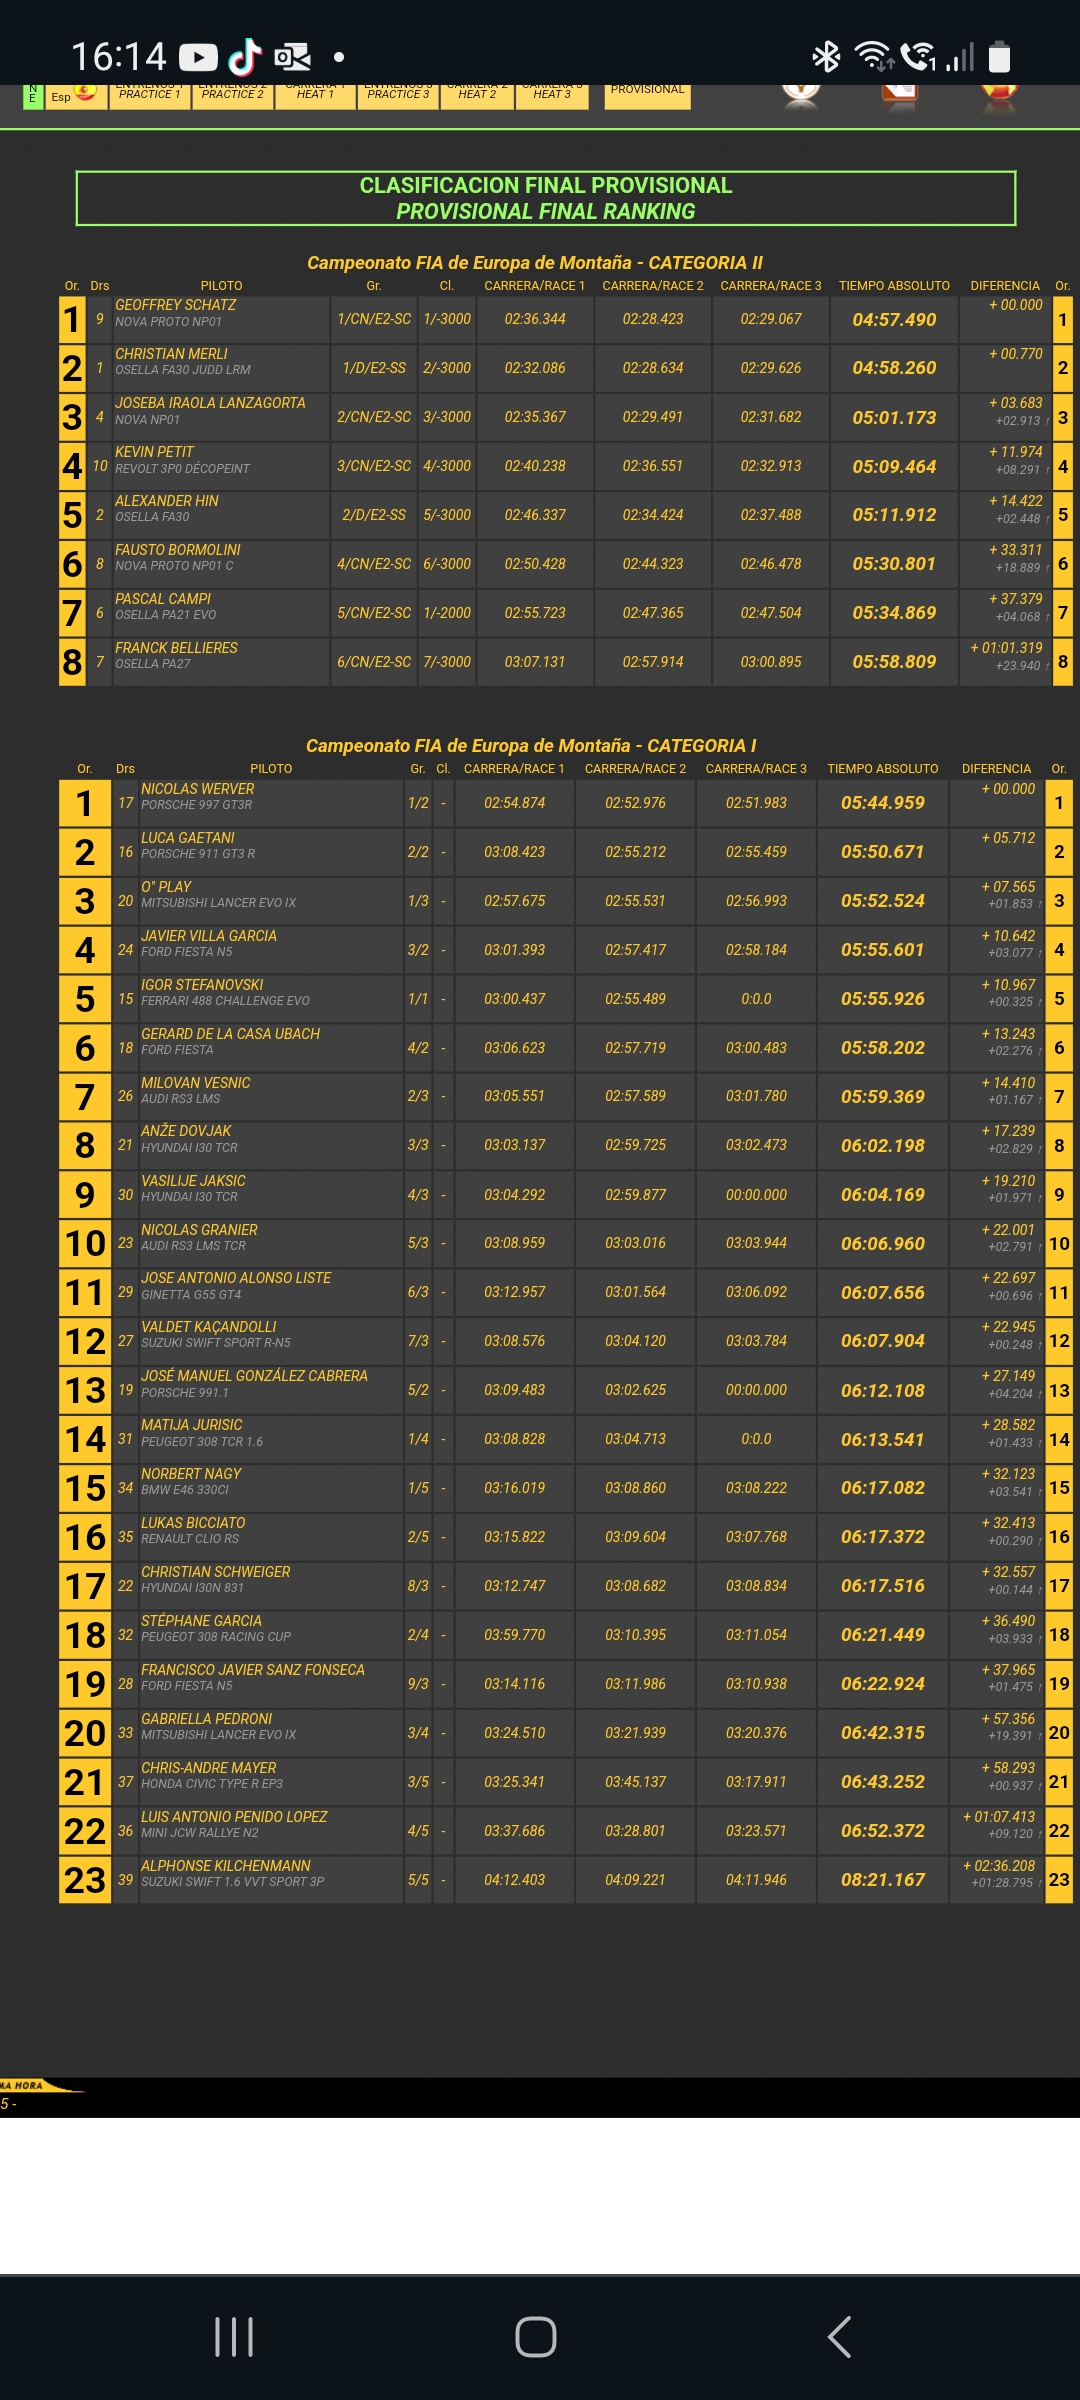Select the Spanish flag language option
This screenshot has width=1080, height=2400.
pyautogui.click(x=85, y=92)
